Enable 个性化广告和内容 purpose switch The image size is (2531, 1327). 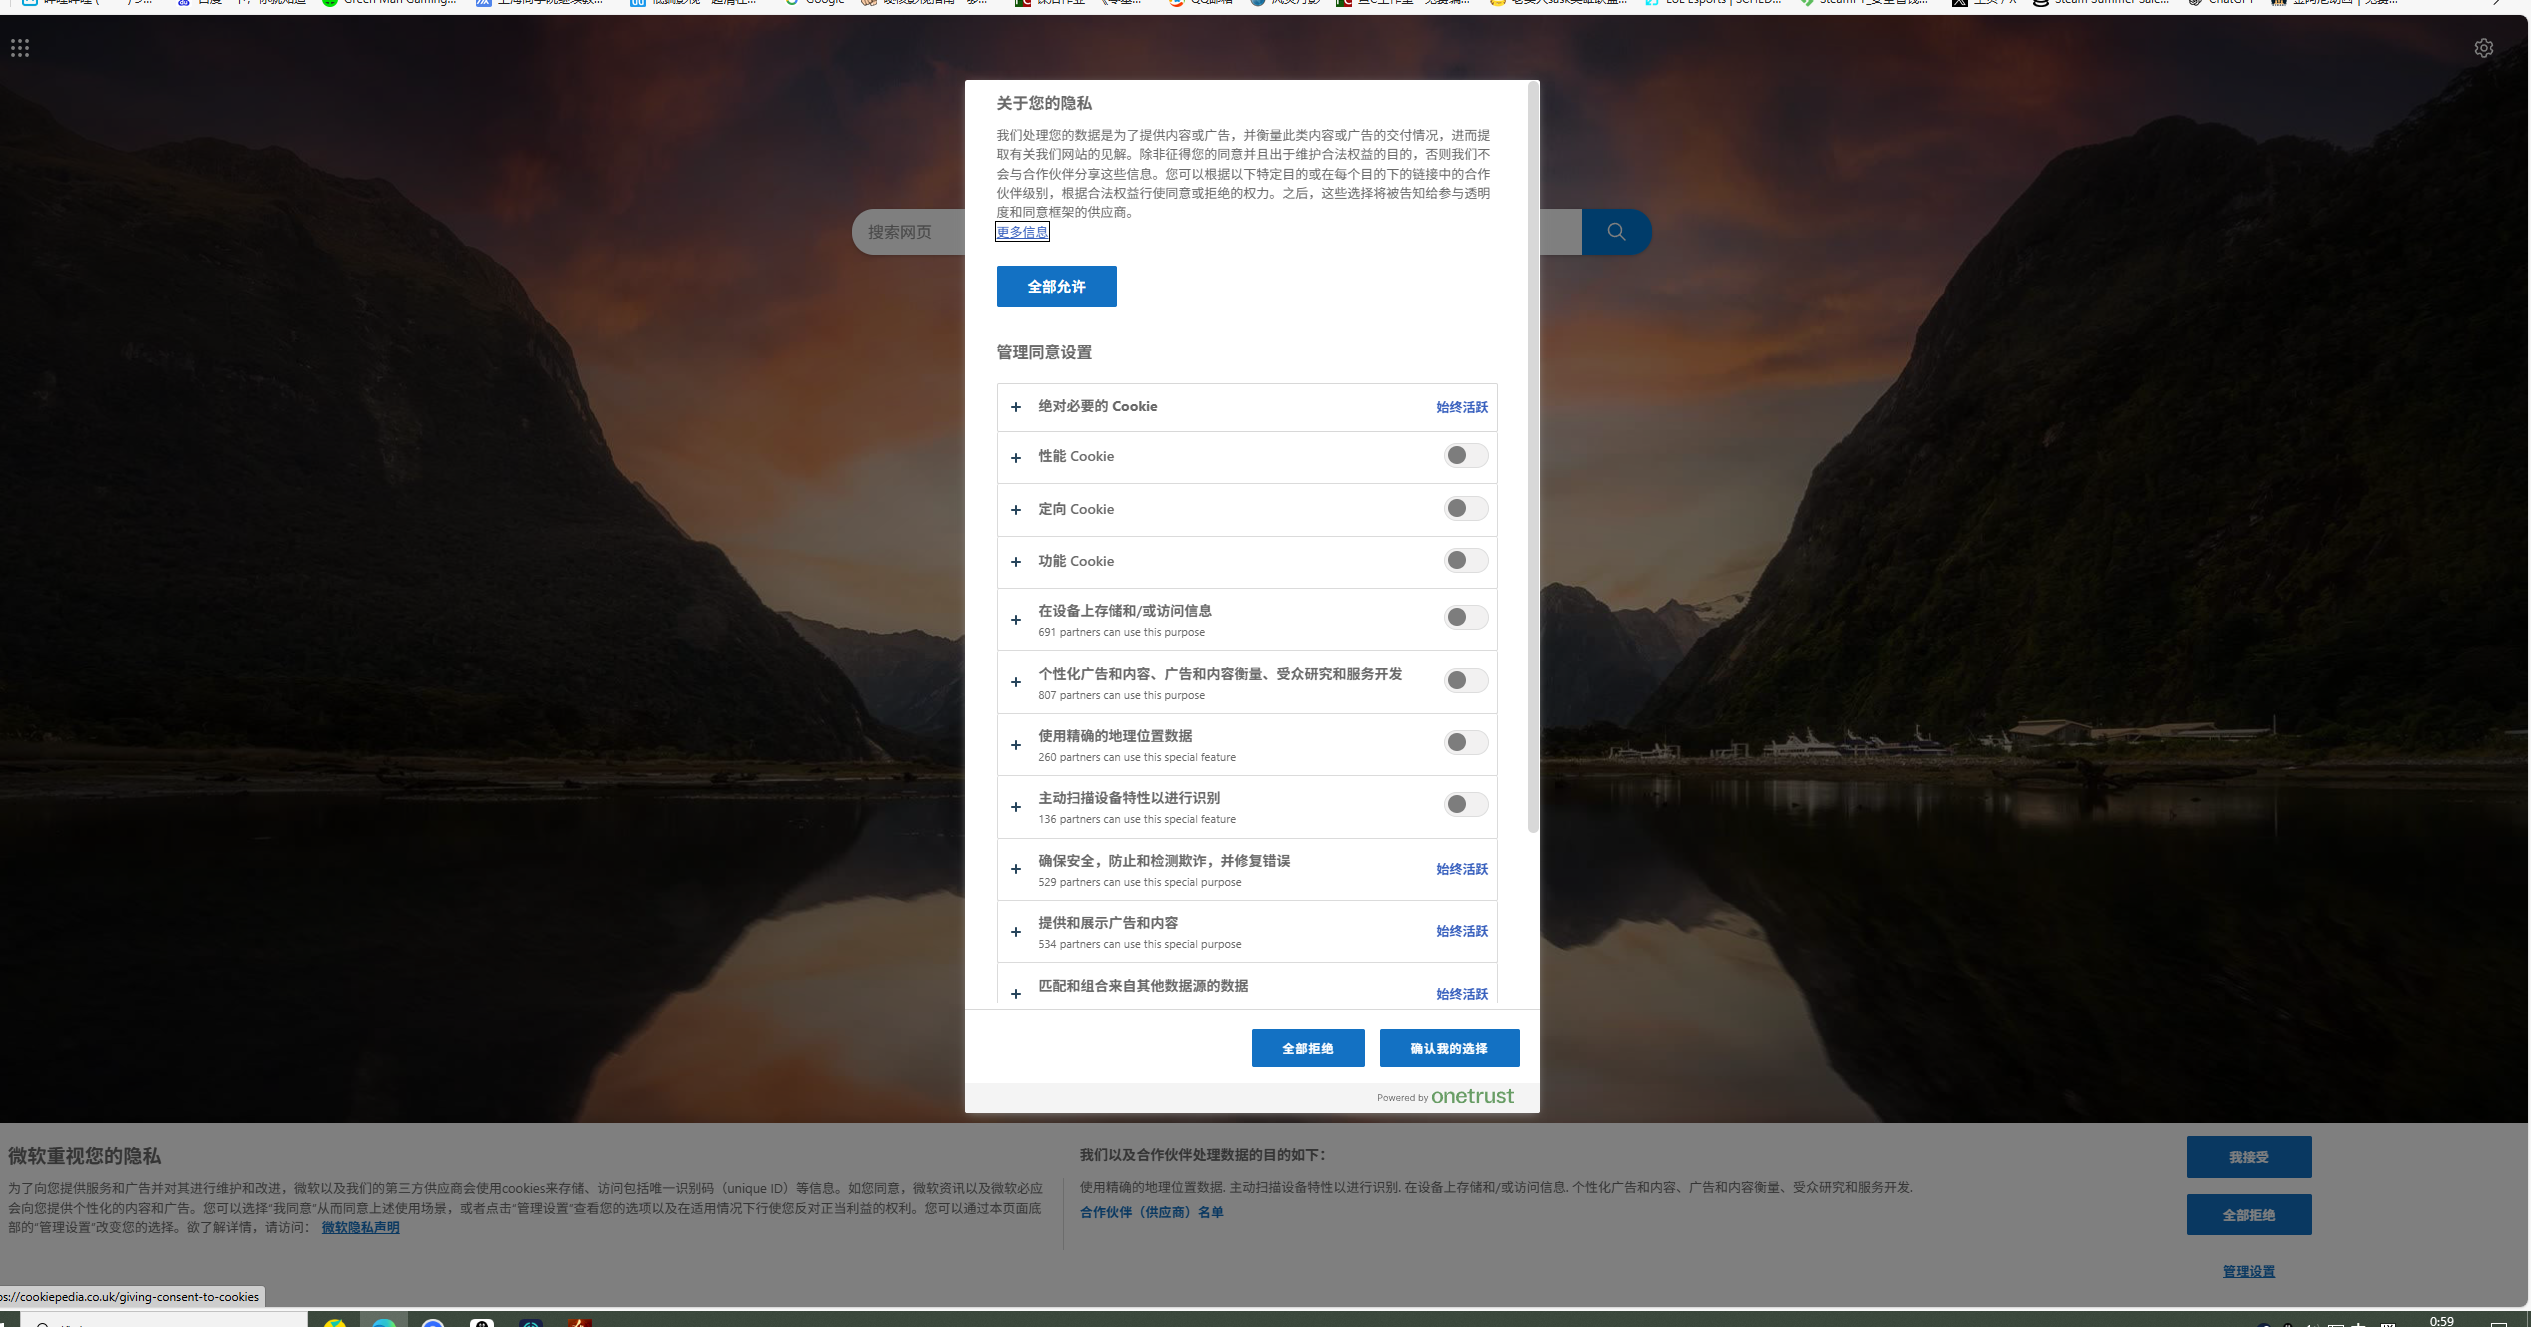[x=1466, y=681]
